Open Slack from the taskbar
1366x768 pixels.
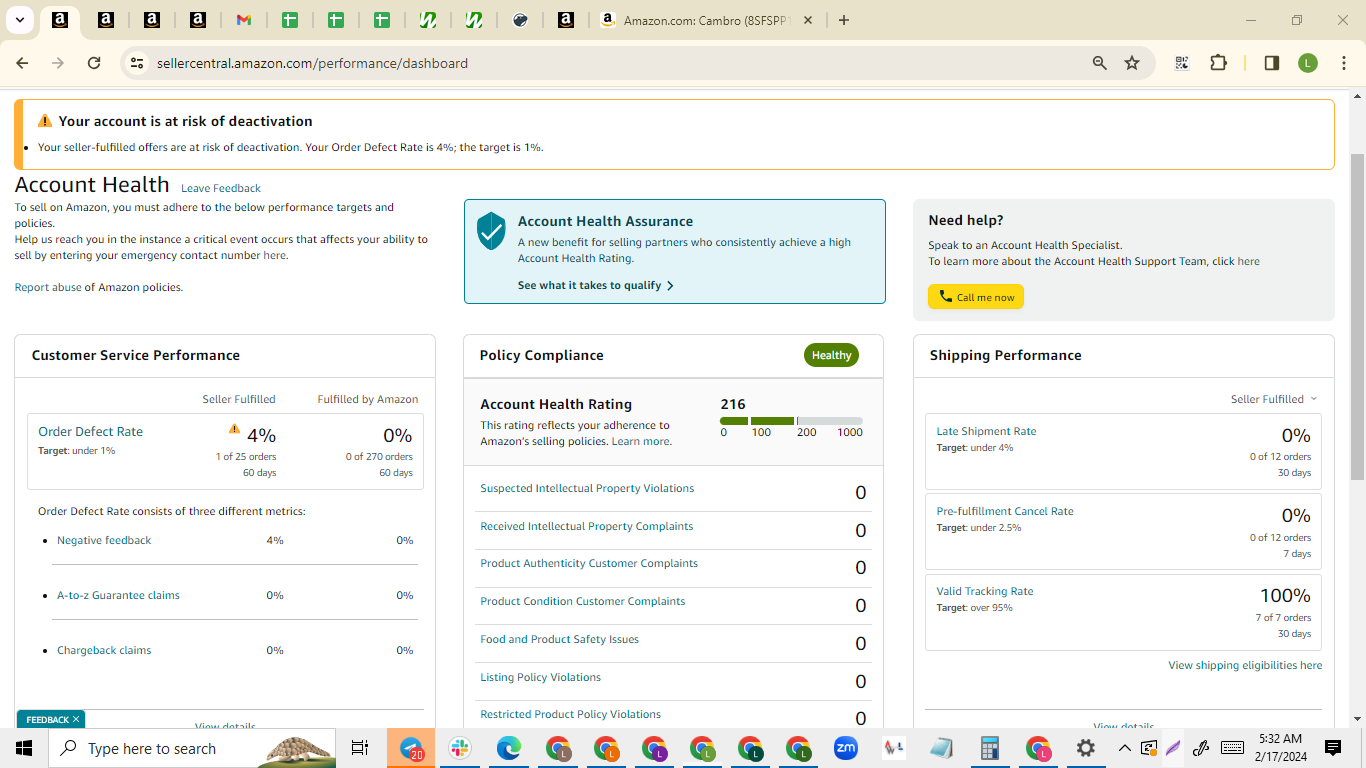click(460, 748)
